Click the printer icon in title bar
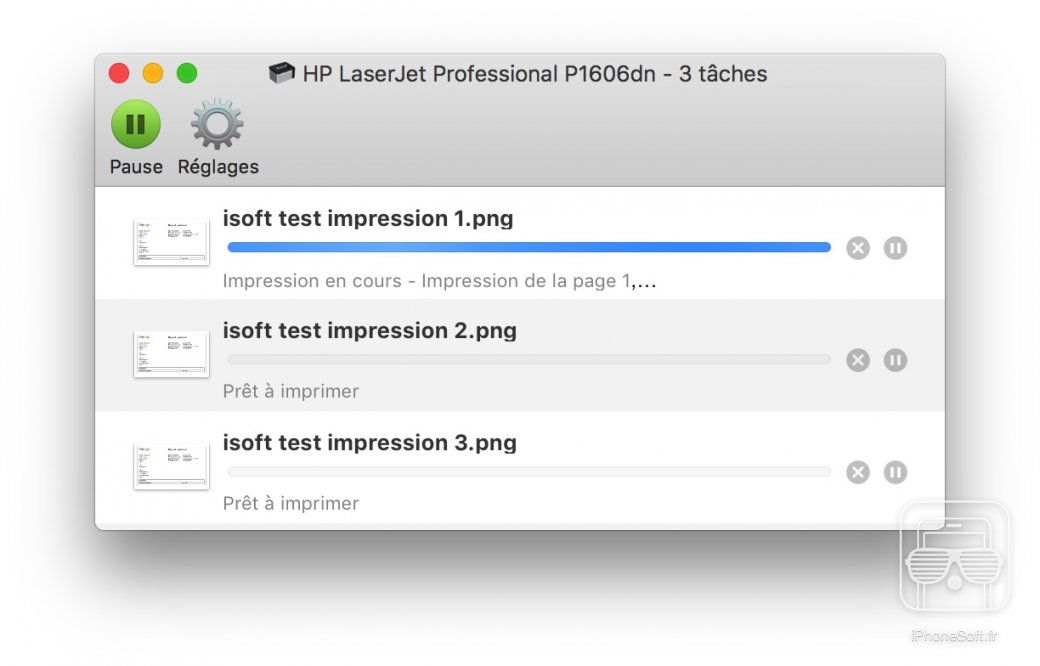 [x=282, y=73]
